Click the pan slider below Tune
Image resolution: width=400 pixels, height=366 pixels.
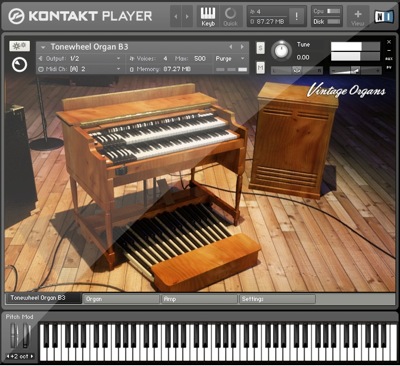click(x=297, y=70)
